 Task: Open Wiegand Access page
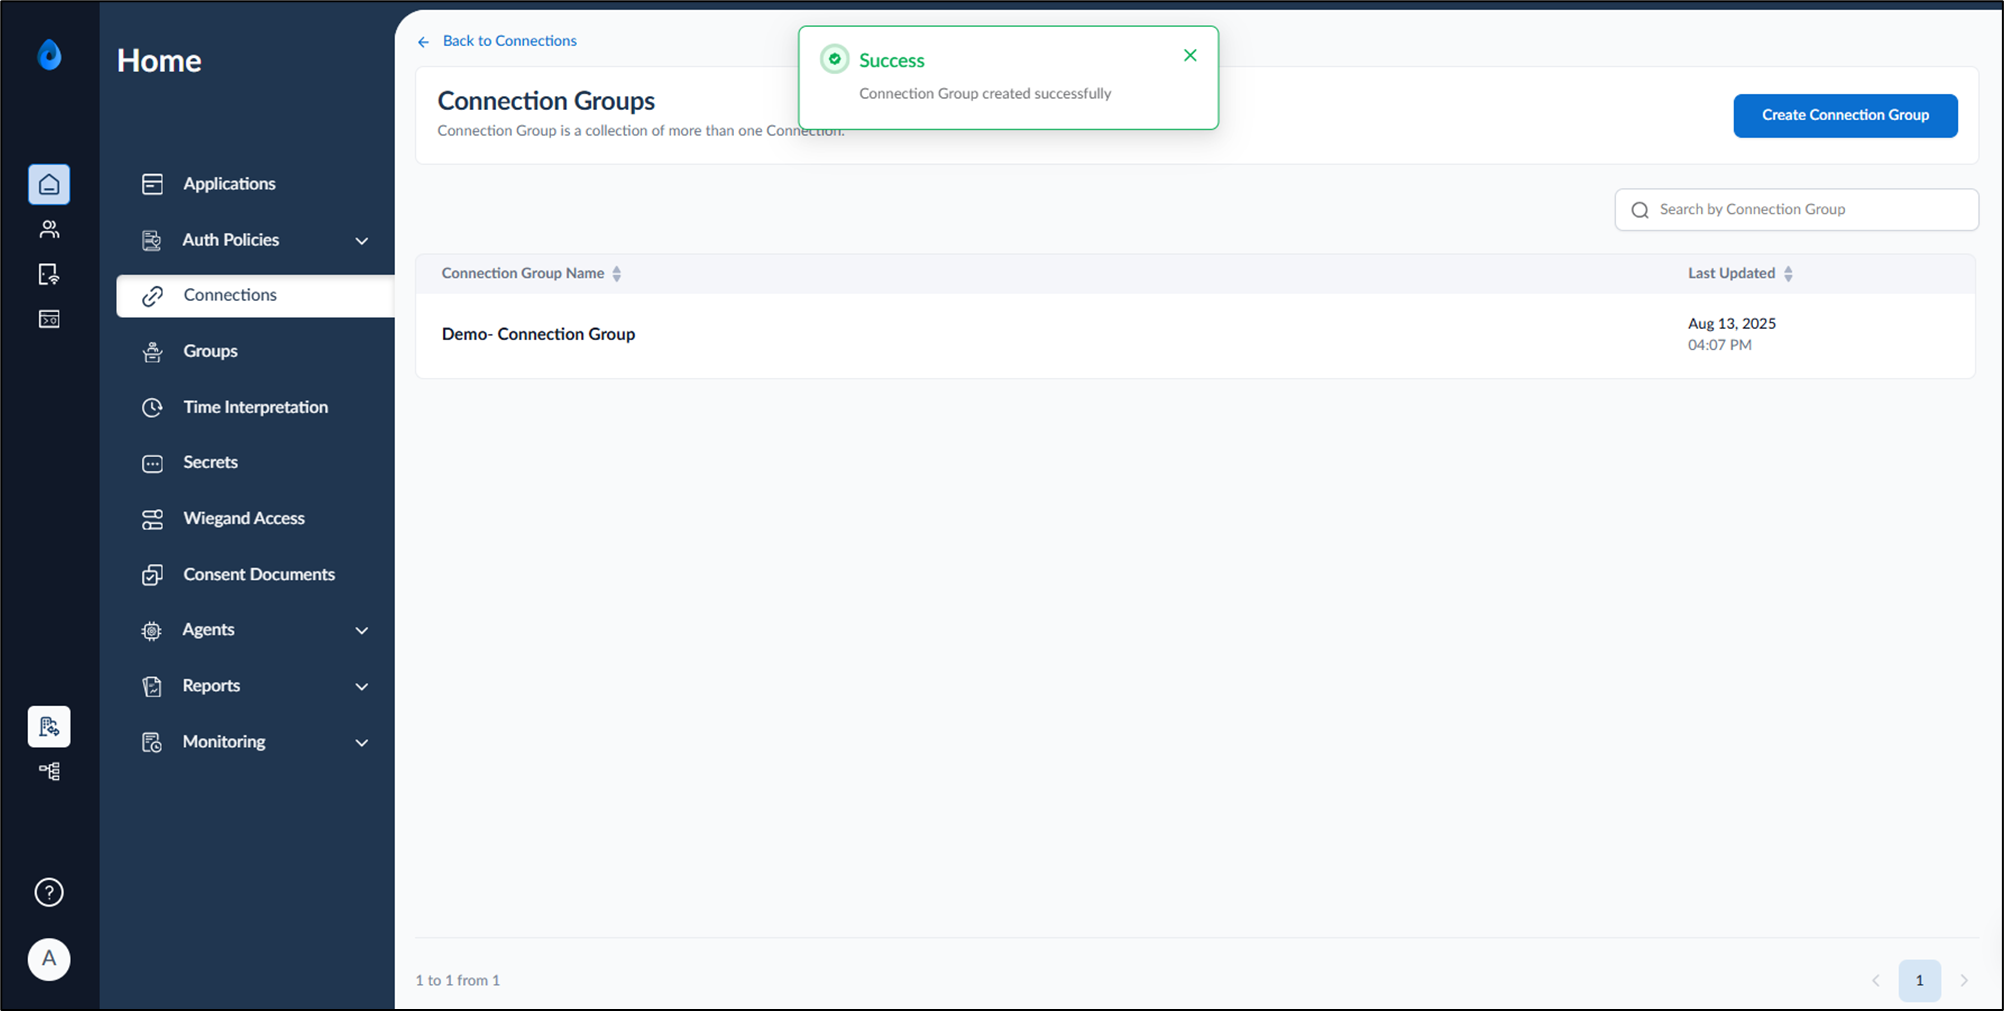(243, 518)
